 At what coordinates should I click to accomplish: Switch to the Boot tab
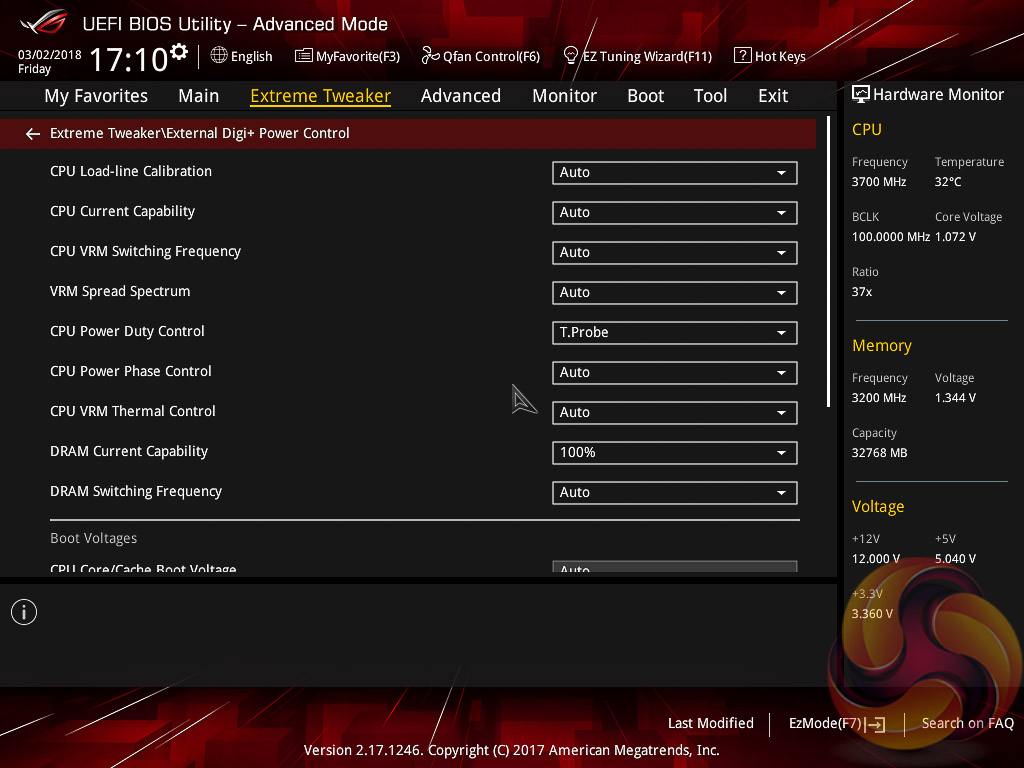(x=645, y=96)
